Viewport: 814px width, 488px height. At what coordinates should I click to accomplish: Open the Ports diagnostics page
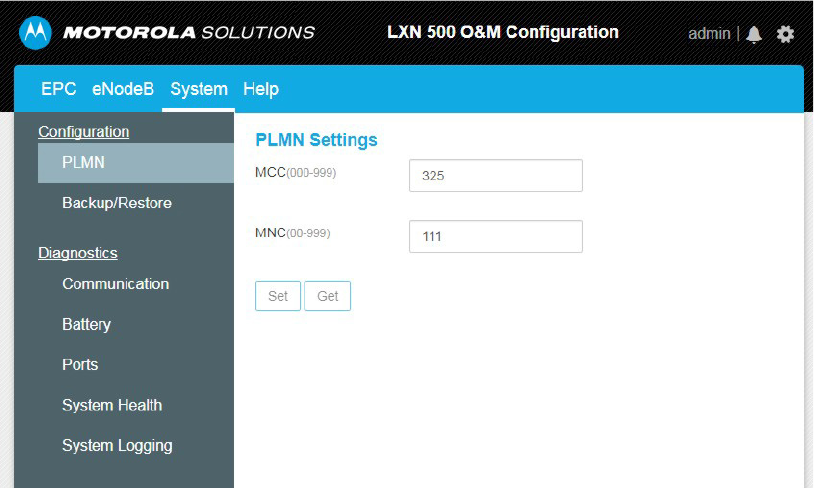coord(80,364)
